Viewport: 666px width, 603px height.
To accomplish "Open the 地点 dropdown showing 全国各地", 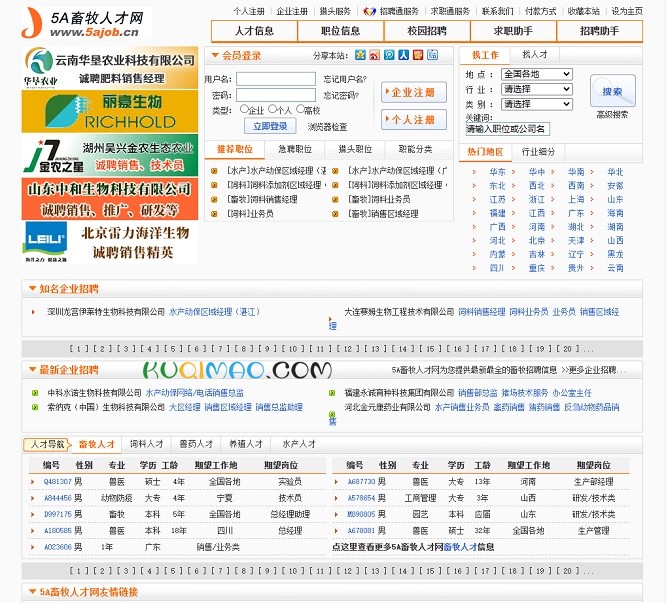I will click(537, 74).
